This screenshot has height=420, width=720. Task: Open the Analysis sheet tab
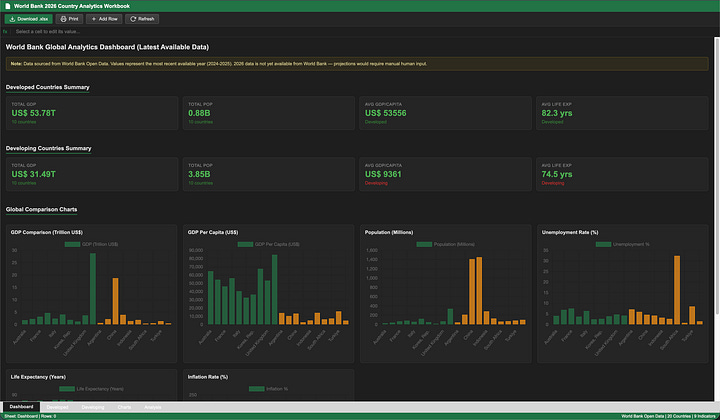[152, 407]
